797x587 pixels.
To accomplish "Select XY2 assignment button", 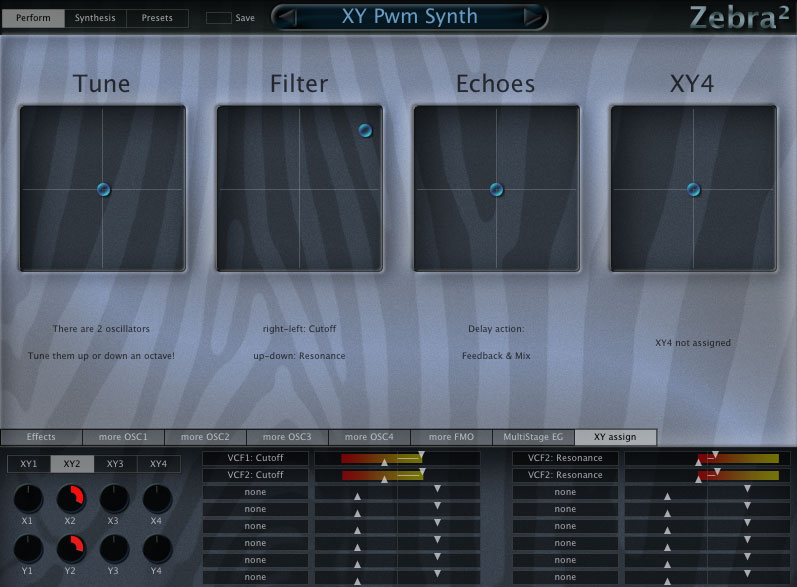I will 72,464.
